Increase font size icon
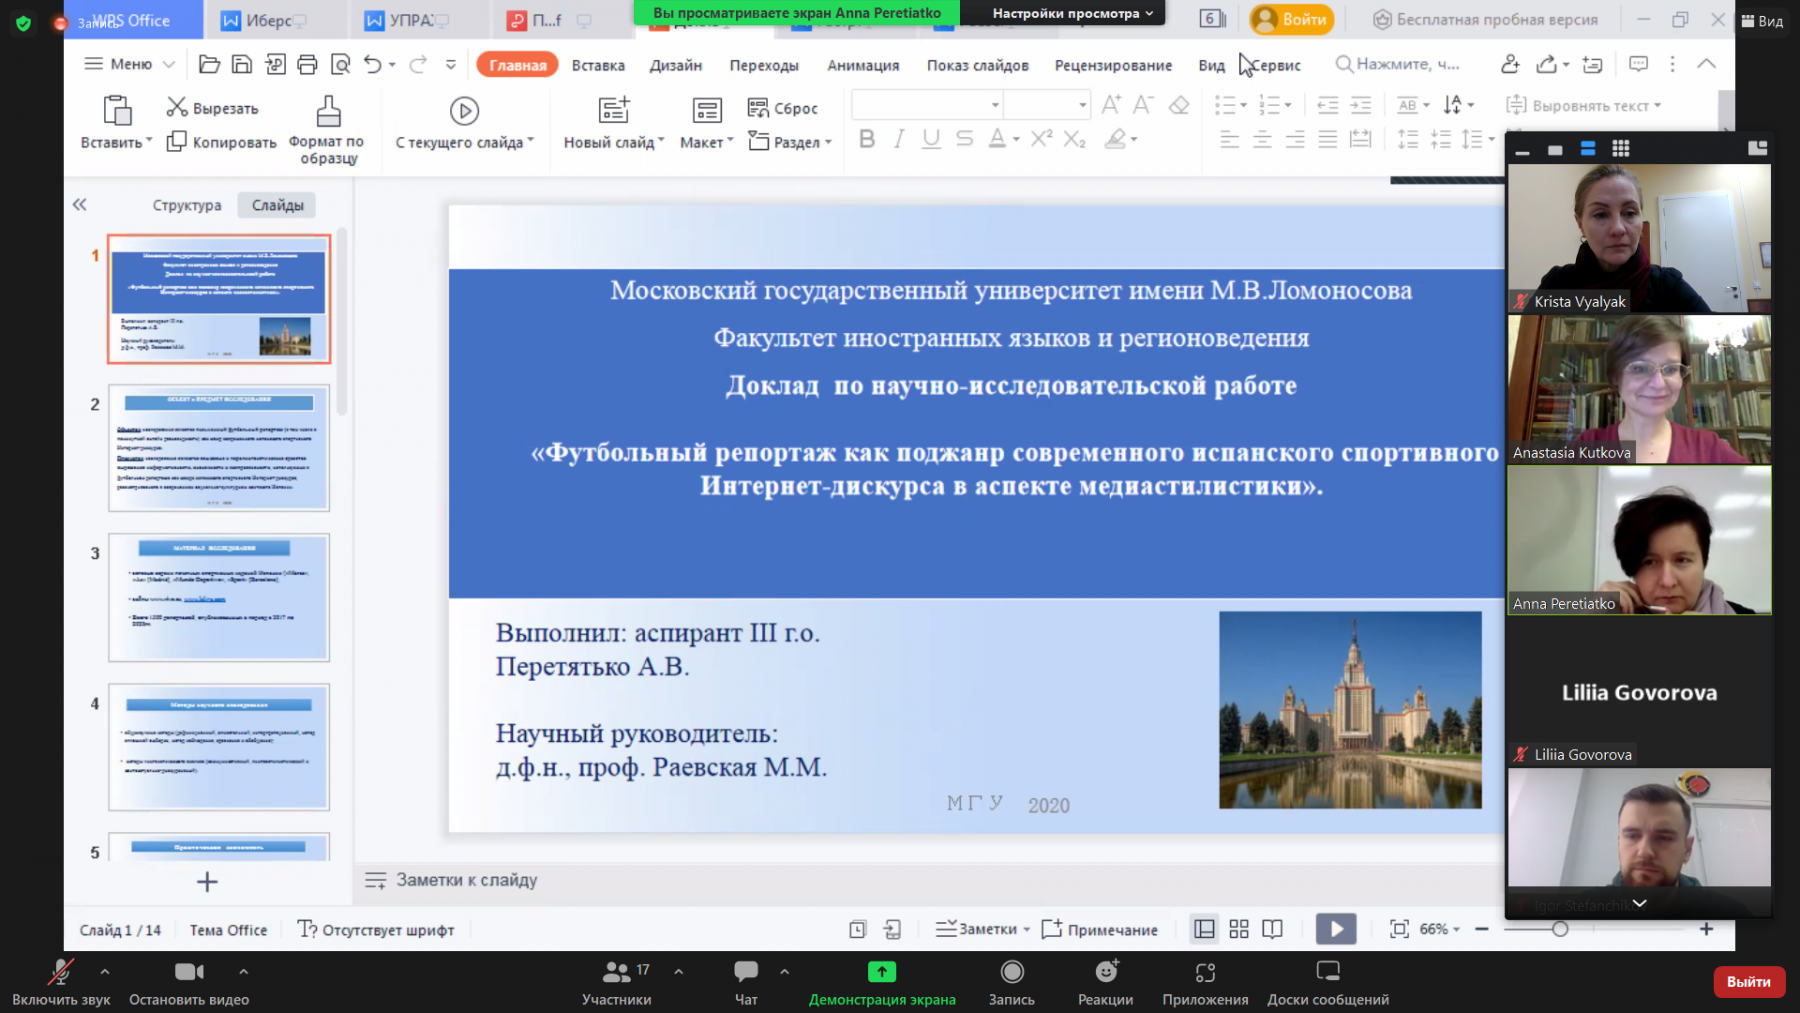Image resolution: width=1800 pixels, height=1013 pixels. tap(1110, 105)
